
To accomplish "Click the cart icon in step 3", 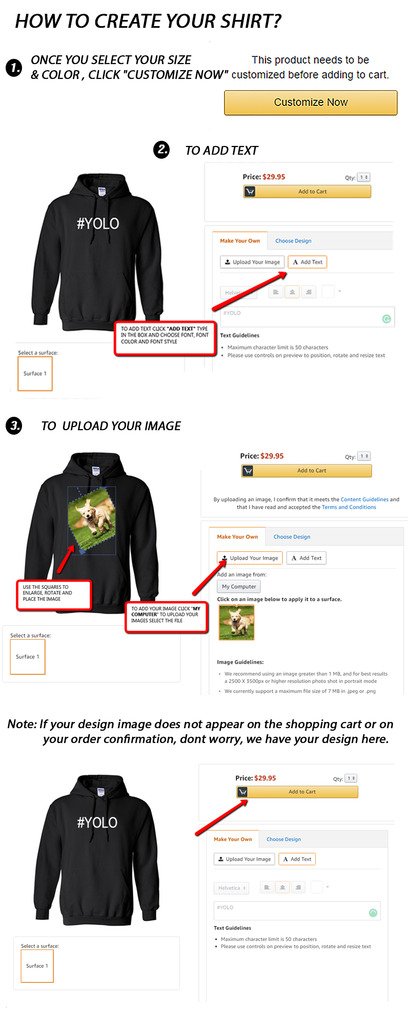I will (x=248, y=470).
